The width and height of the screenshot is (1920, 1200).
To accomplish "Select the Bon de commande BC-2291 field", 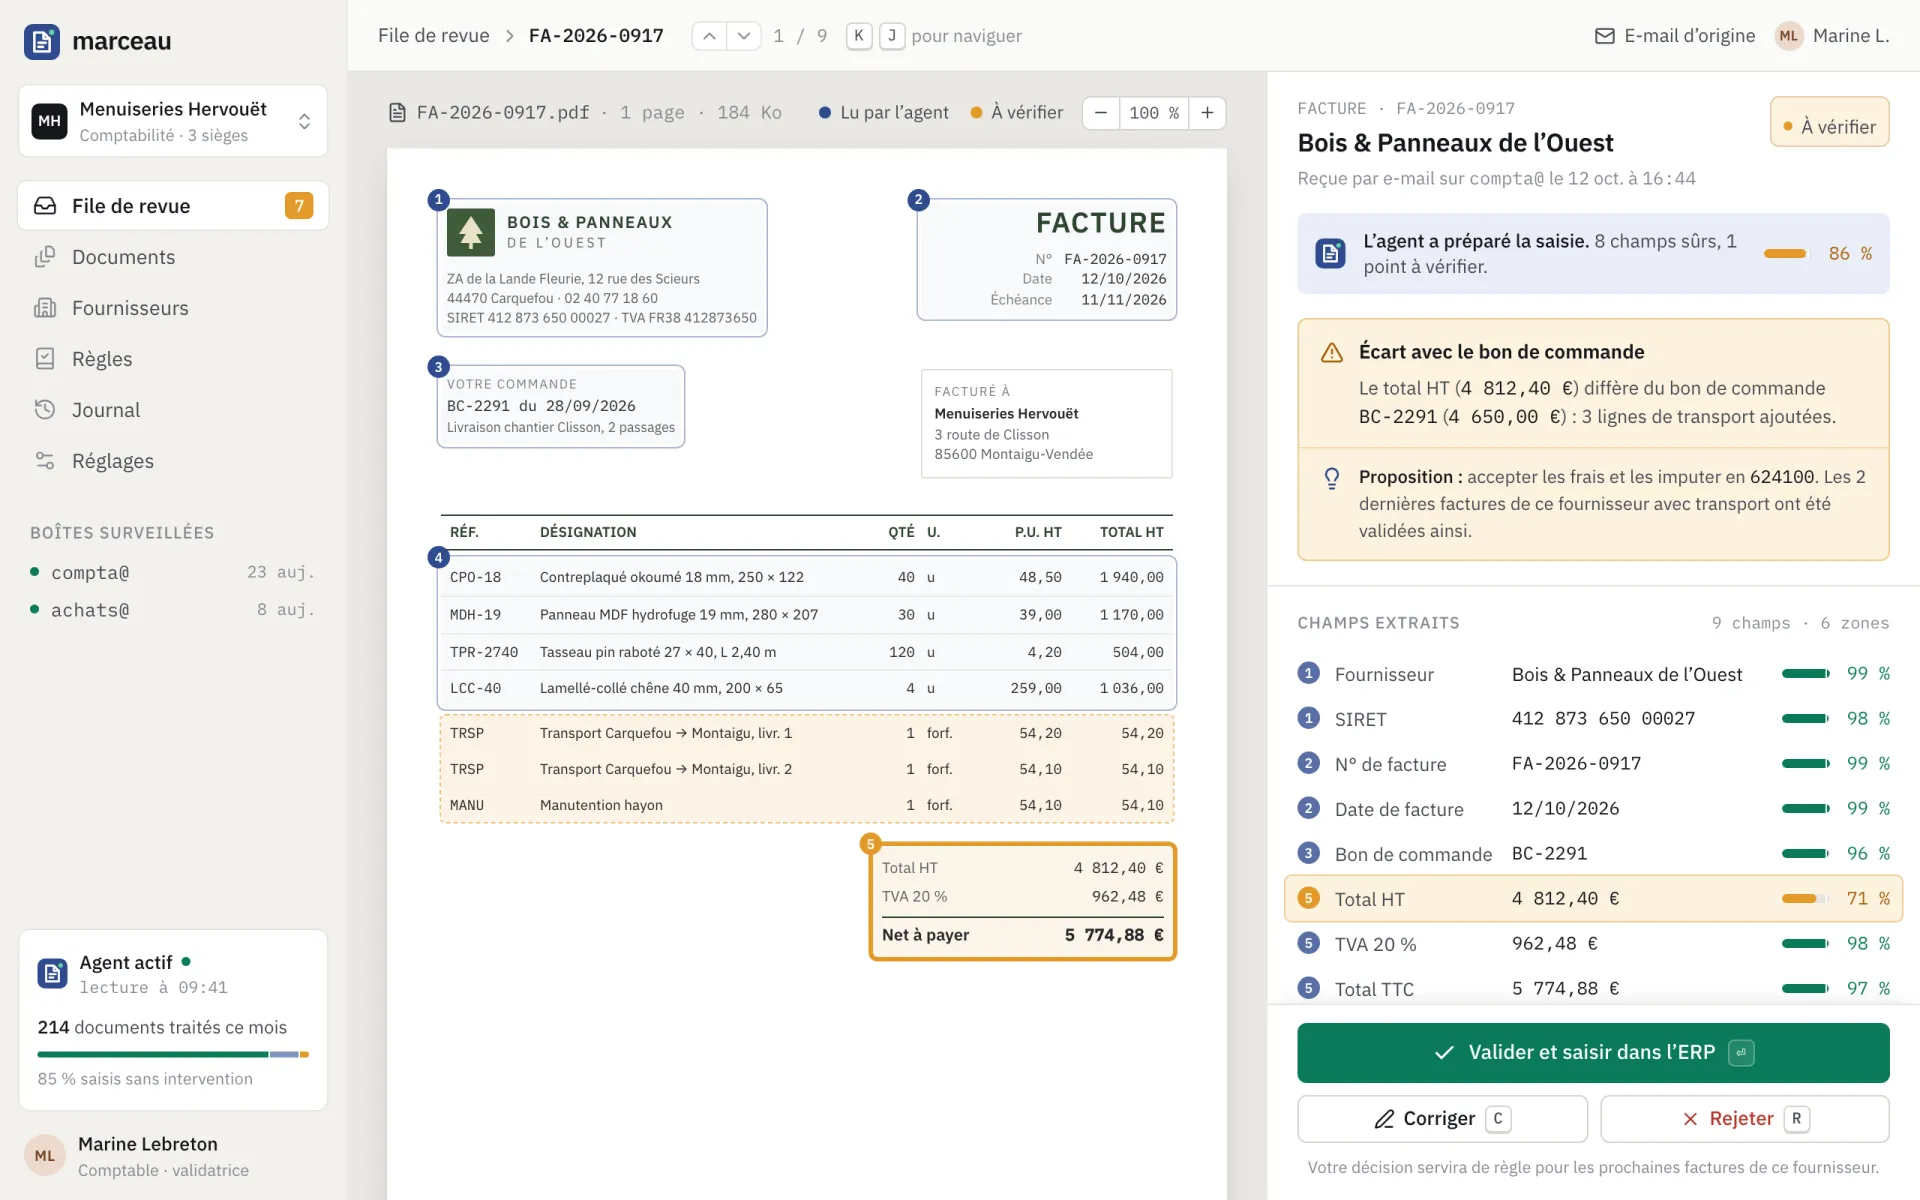I will pyautogui.click(x=1593, y=854).
